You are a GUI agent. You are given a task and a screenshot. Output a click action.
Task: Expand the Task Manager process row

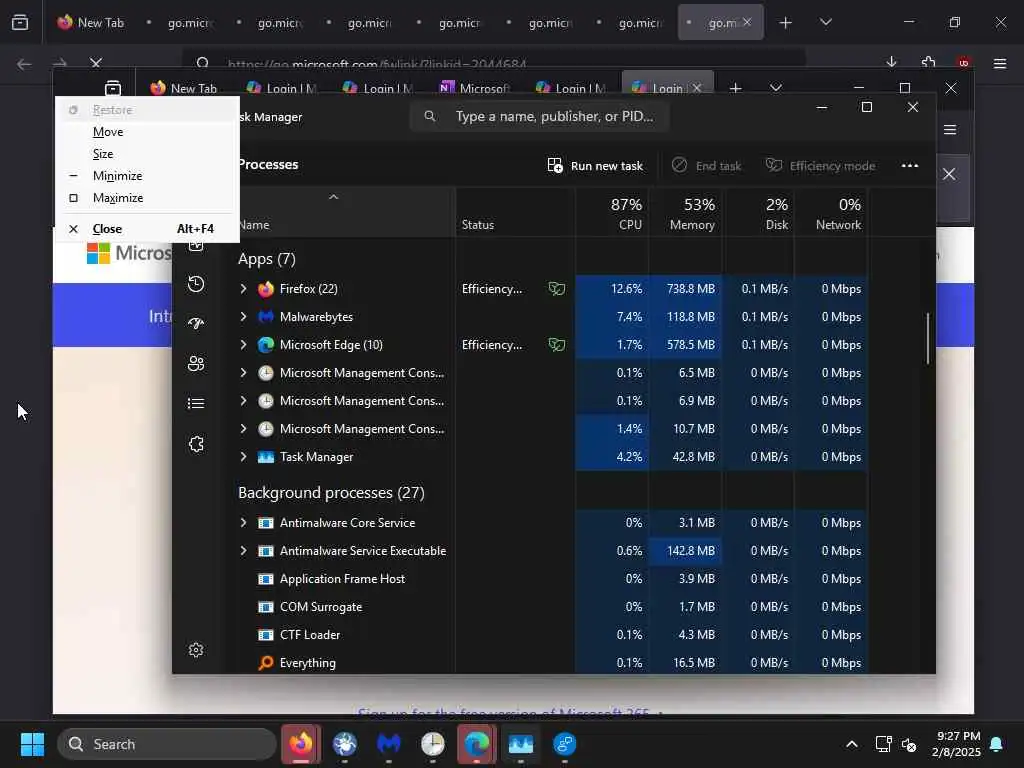[x=244, y=457]
